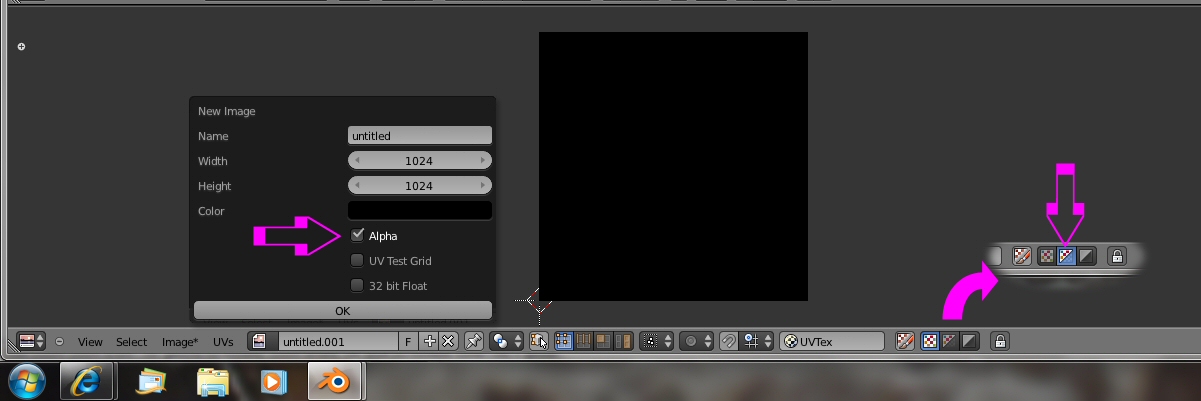This screenshot has width=1201, height=401.
Task: Open the Image* menu
Action: click(x=180, y=342)
